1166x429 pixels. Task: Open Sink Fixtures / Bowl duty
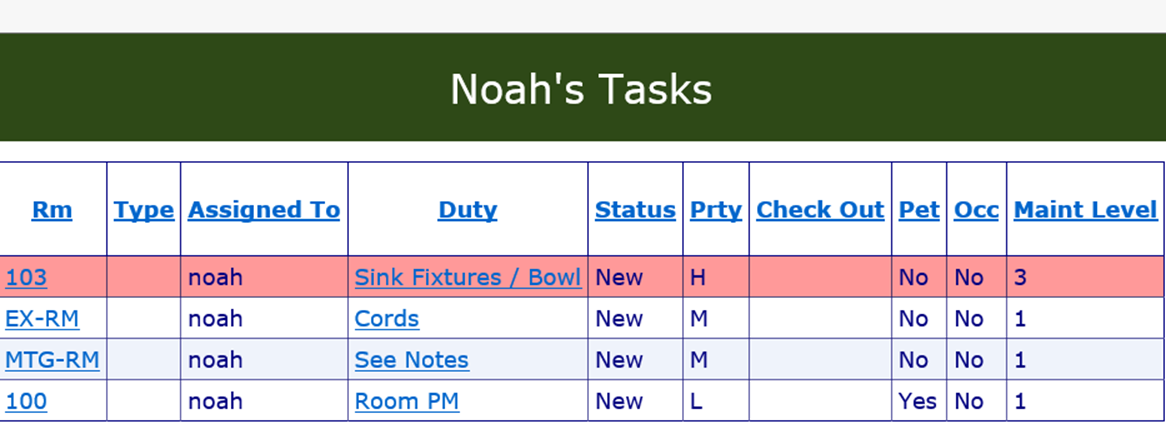pos(468,277)
